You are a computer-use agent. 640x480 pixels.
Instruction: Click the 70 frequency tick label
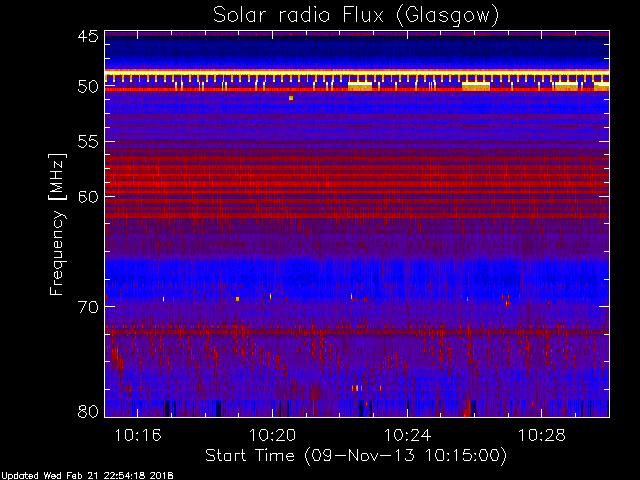[88, 307]
